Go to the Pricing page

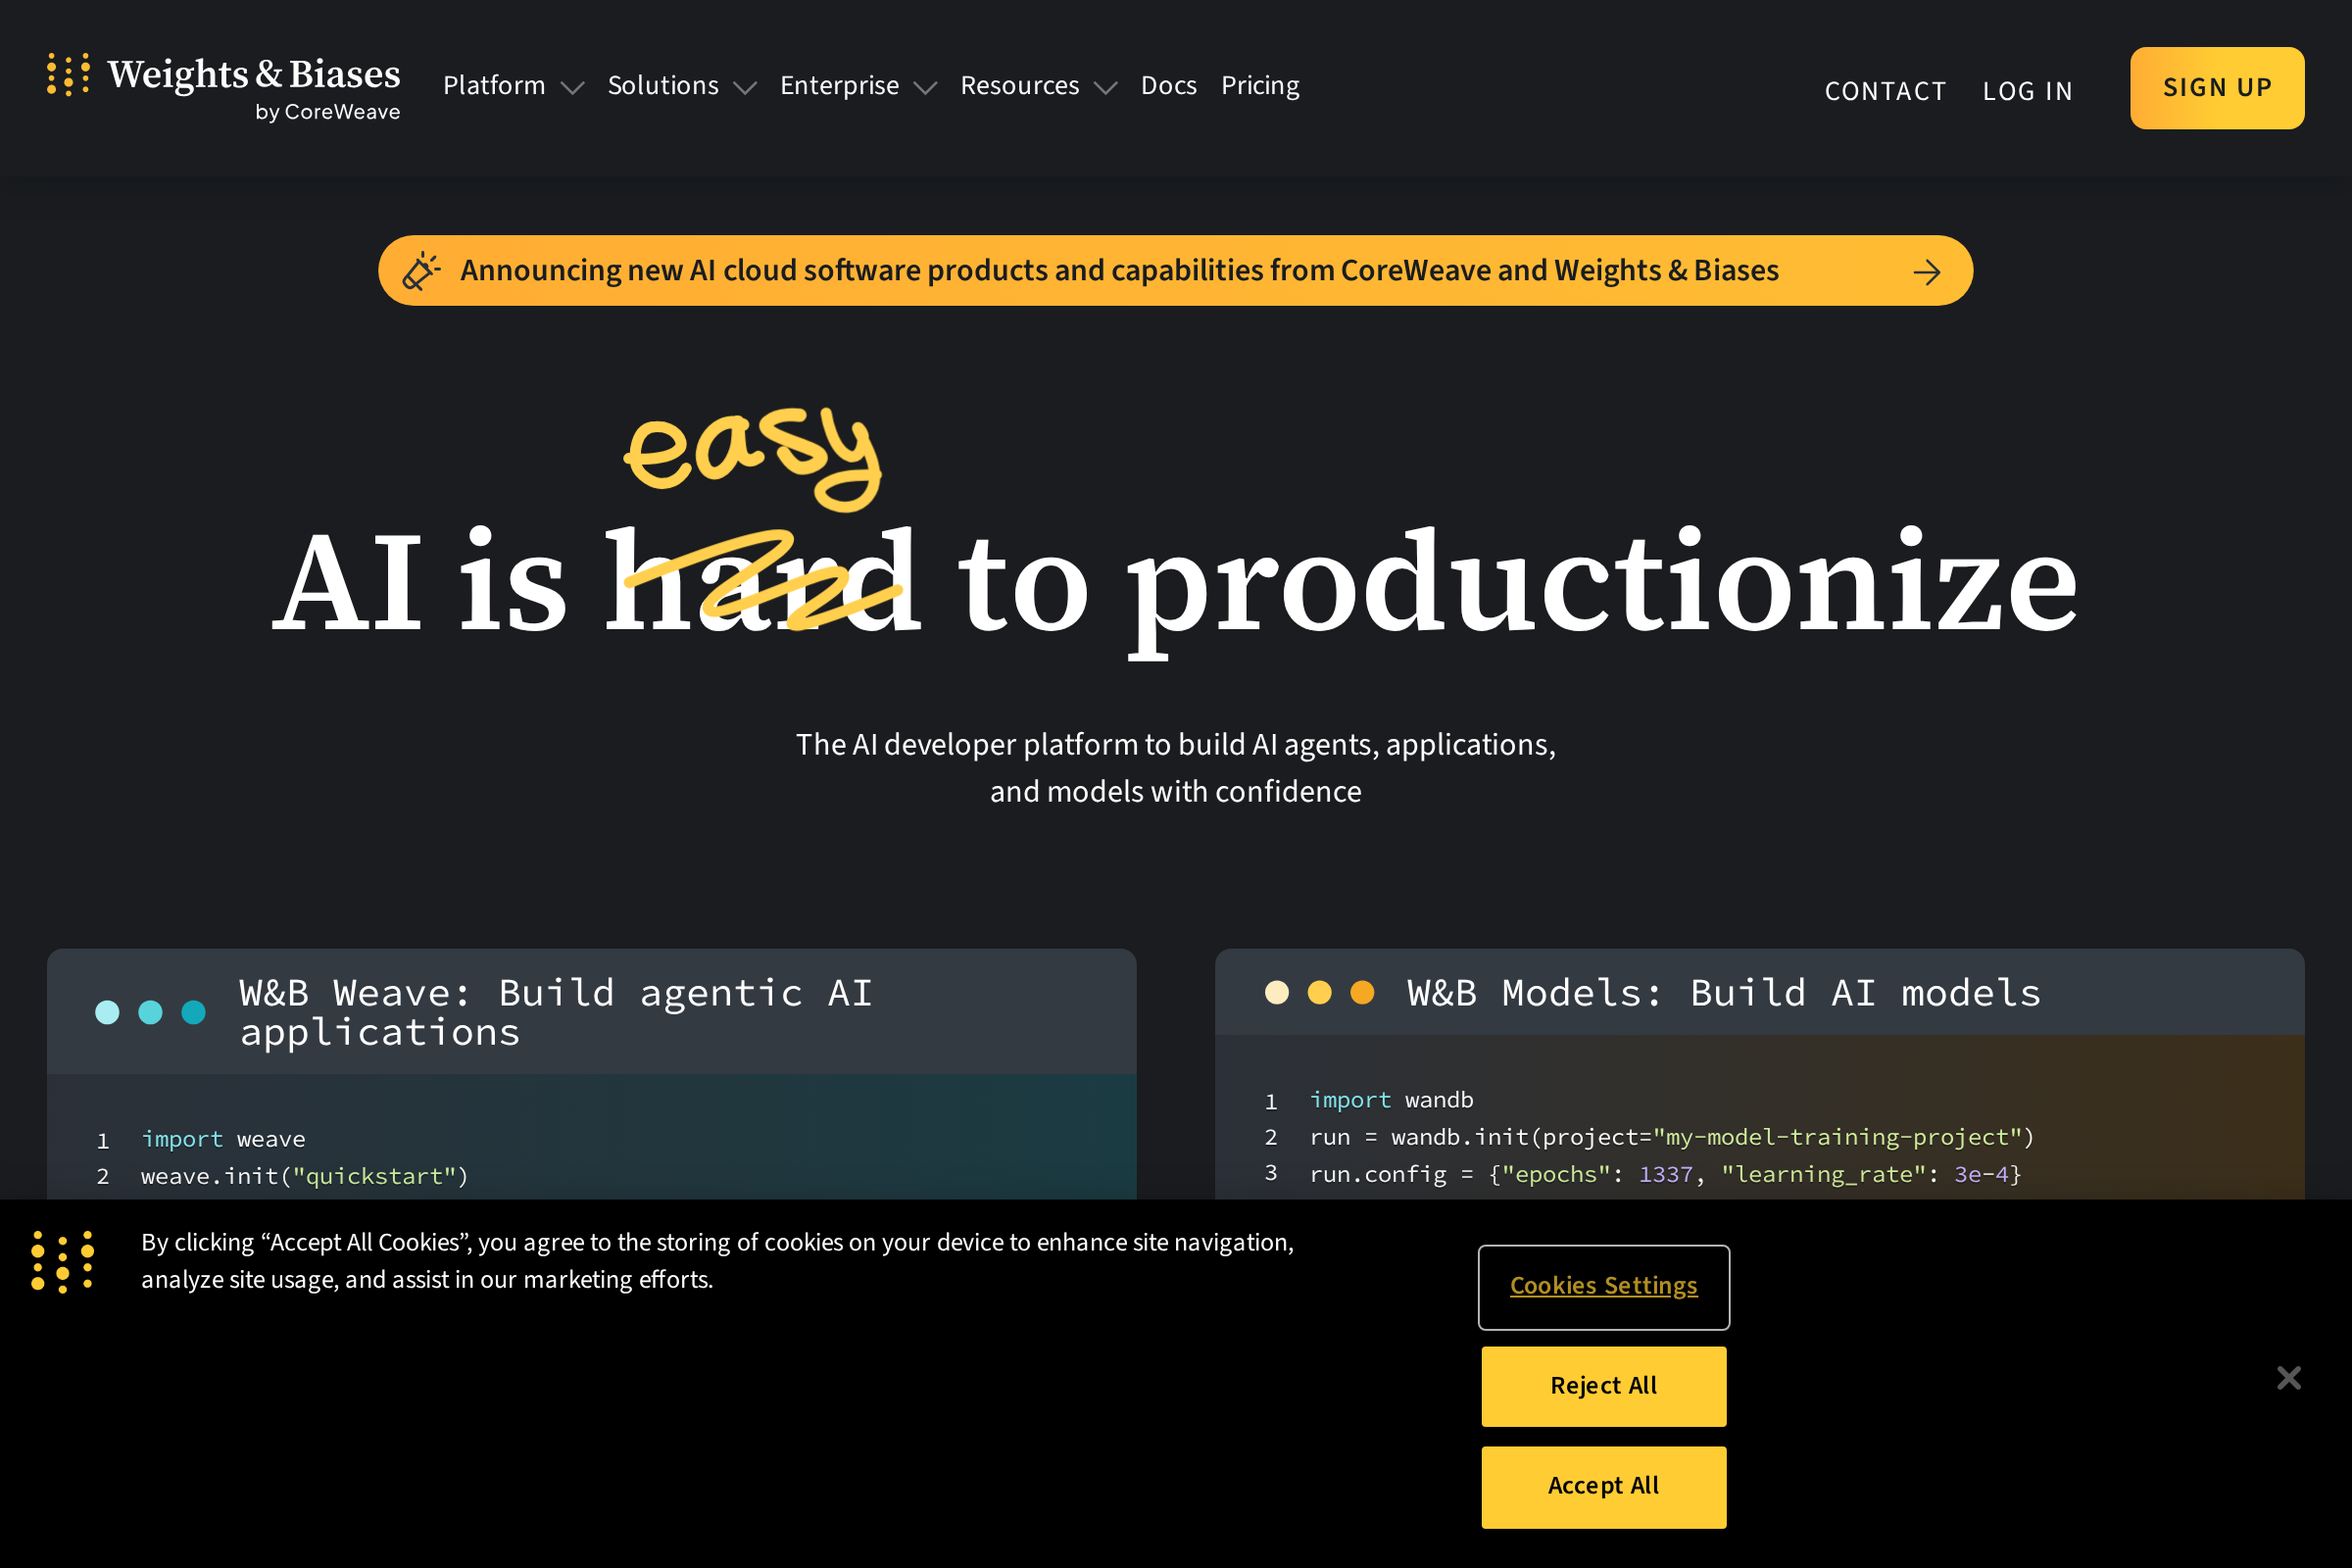pyautogui.click(x=1259, y=86)
